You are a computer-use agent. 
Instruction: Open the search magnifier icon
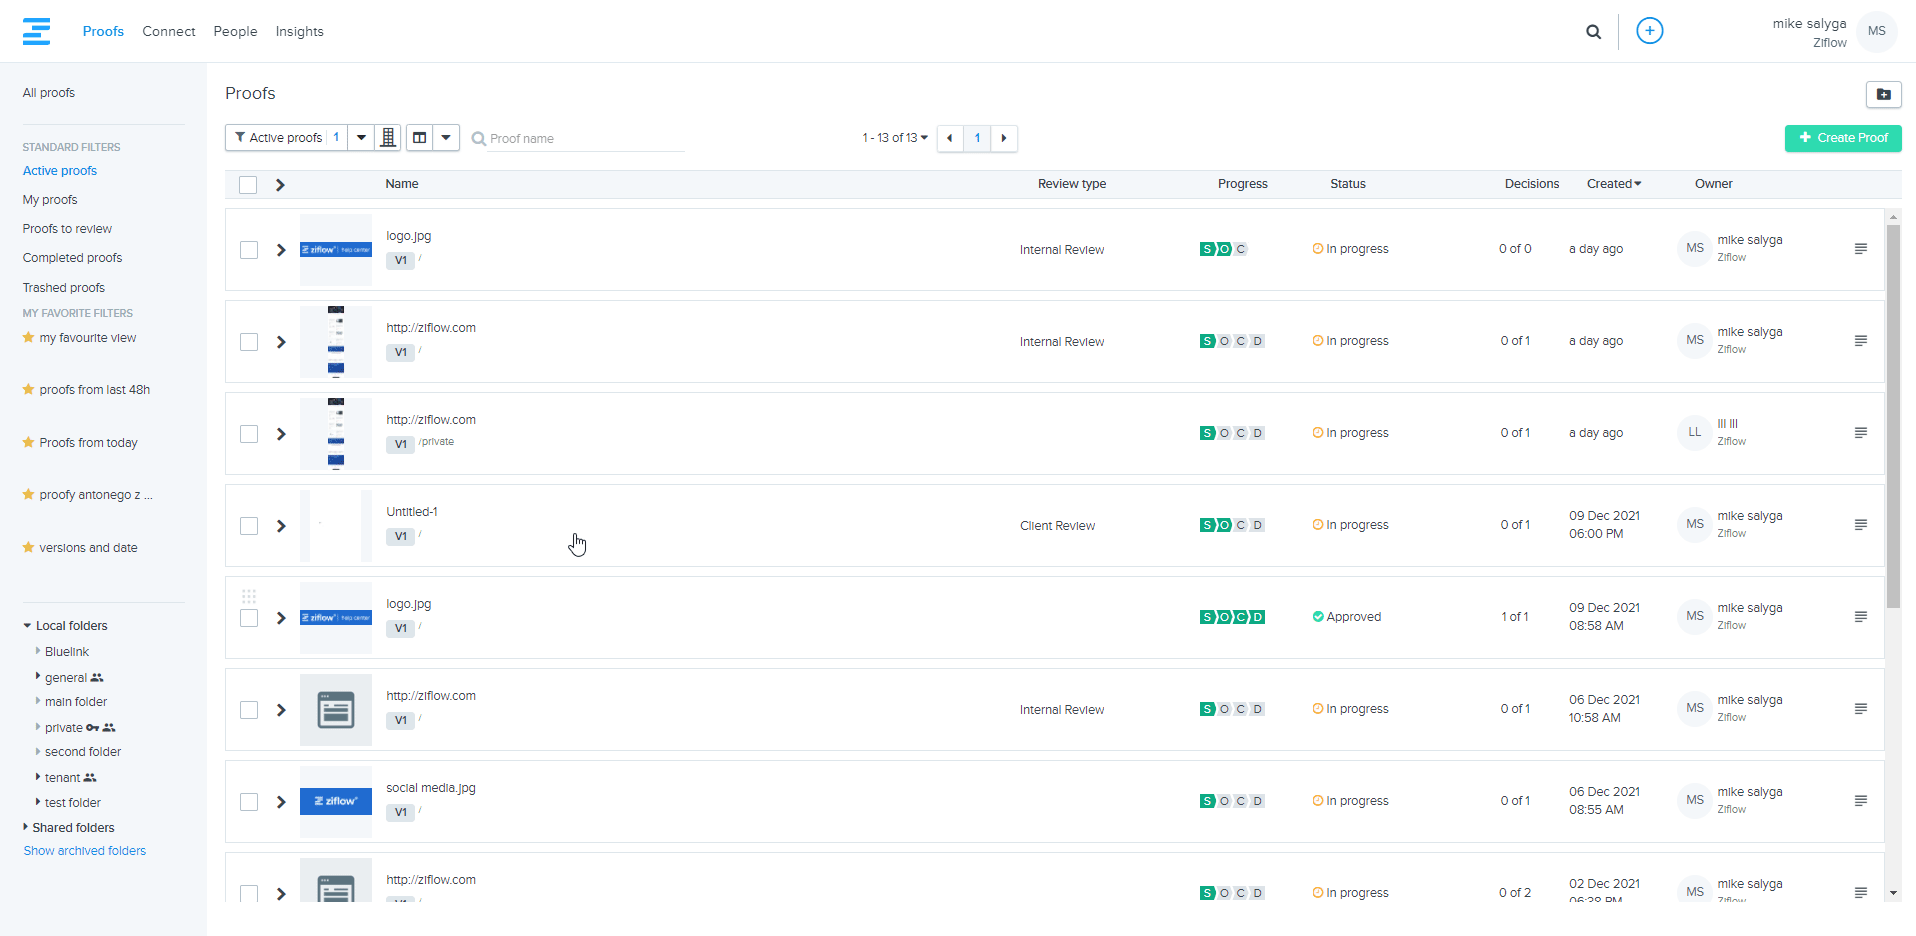pos(1593,32)
